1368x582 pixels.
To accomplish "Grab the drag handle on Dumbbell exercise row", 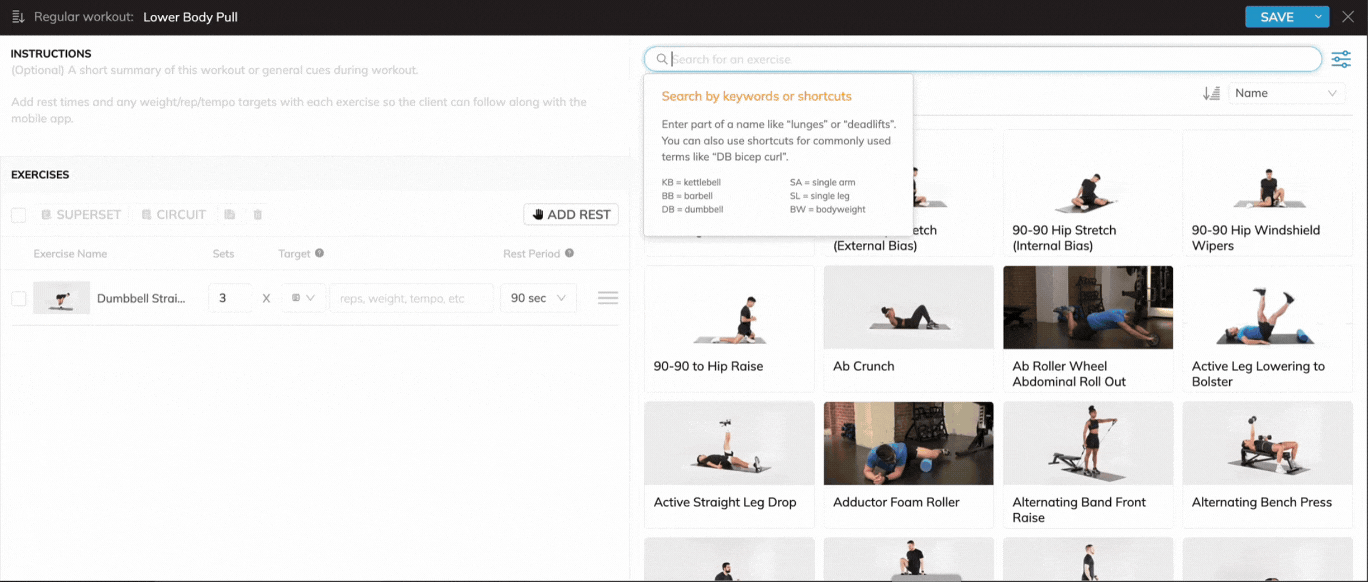I will (x=607, y=298).
